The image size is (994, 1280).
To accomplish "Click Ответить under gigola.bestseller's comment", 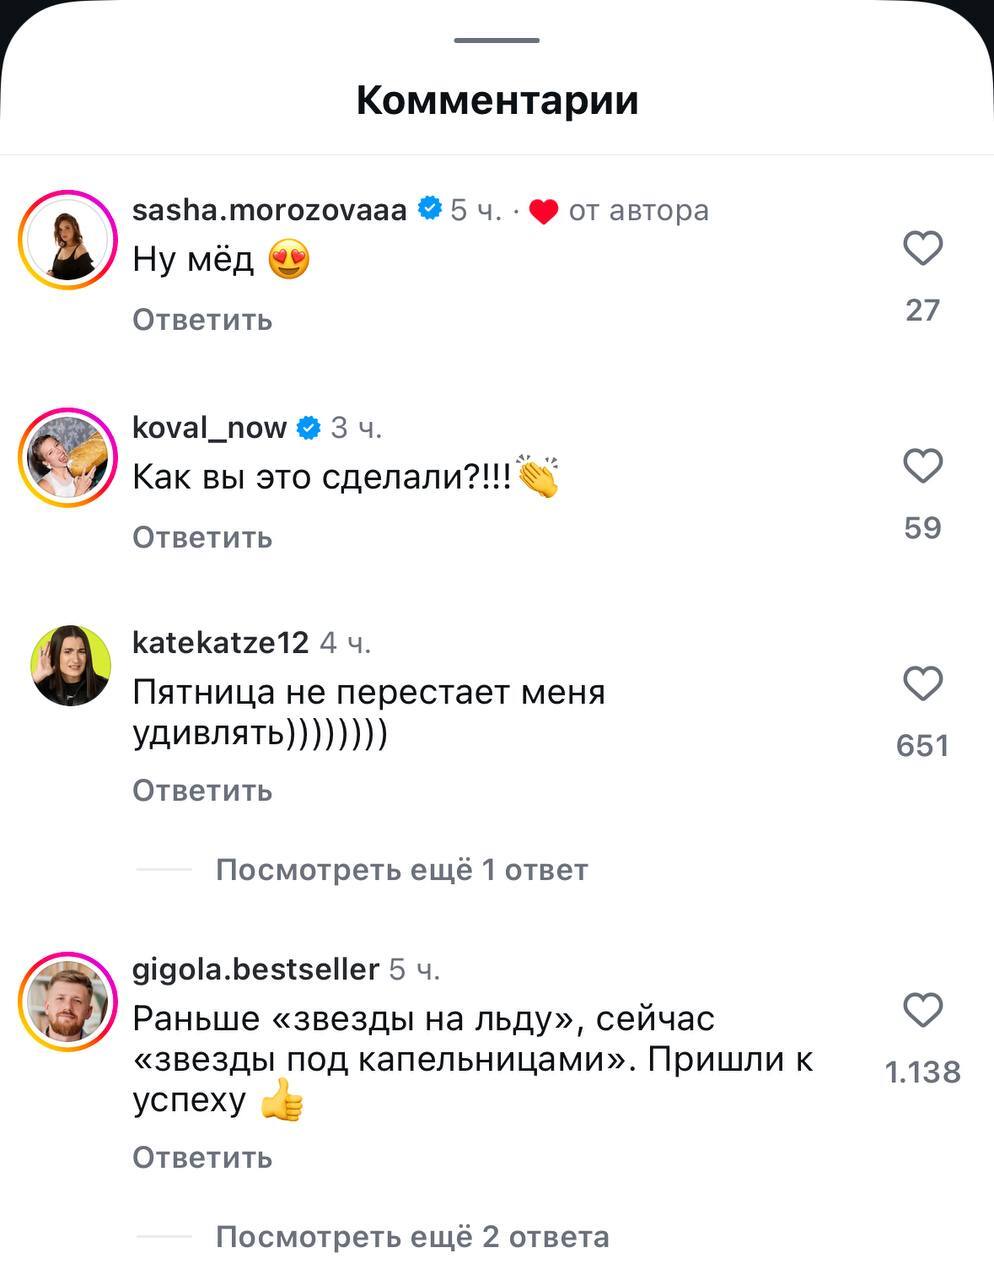I will [x=201, y=1157].
